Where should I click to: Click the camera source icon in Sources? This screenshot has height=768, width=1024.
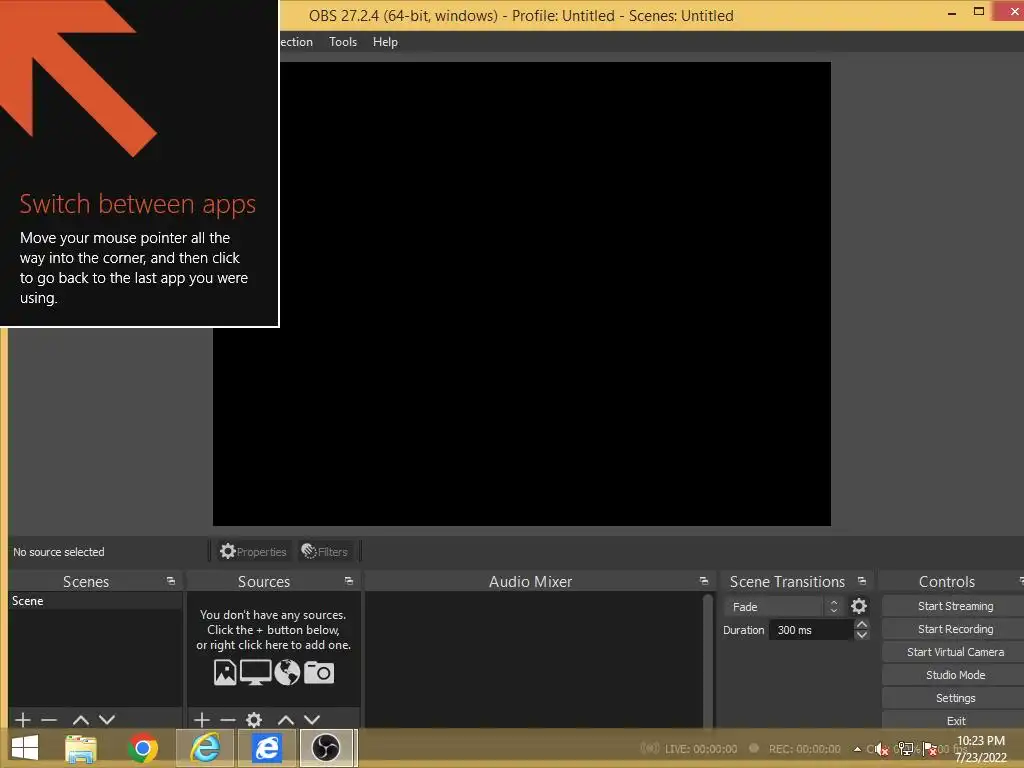point(319,672)
